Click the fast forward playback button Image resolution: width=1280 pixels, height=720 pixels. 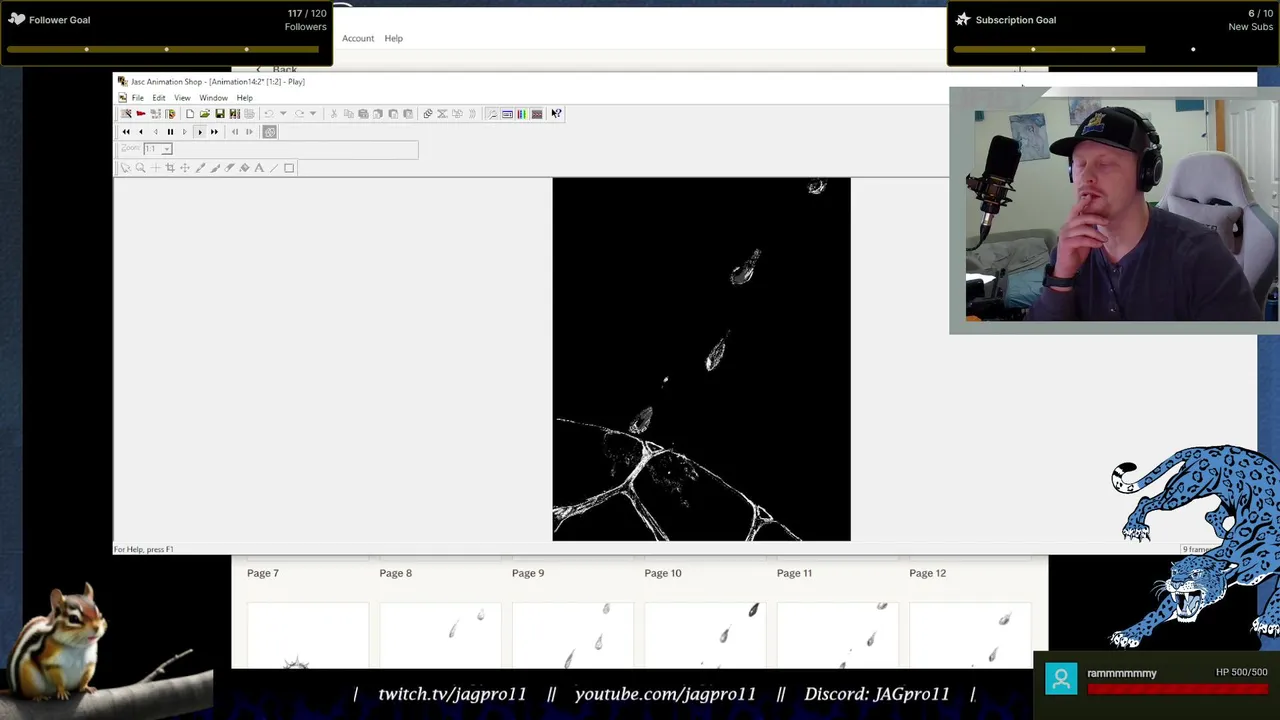point(215,132)
